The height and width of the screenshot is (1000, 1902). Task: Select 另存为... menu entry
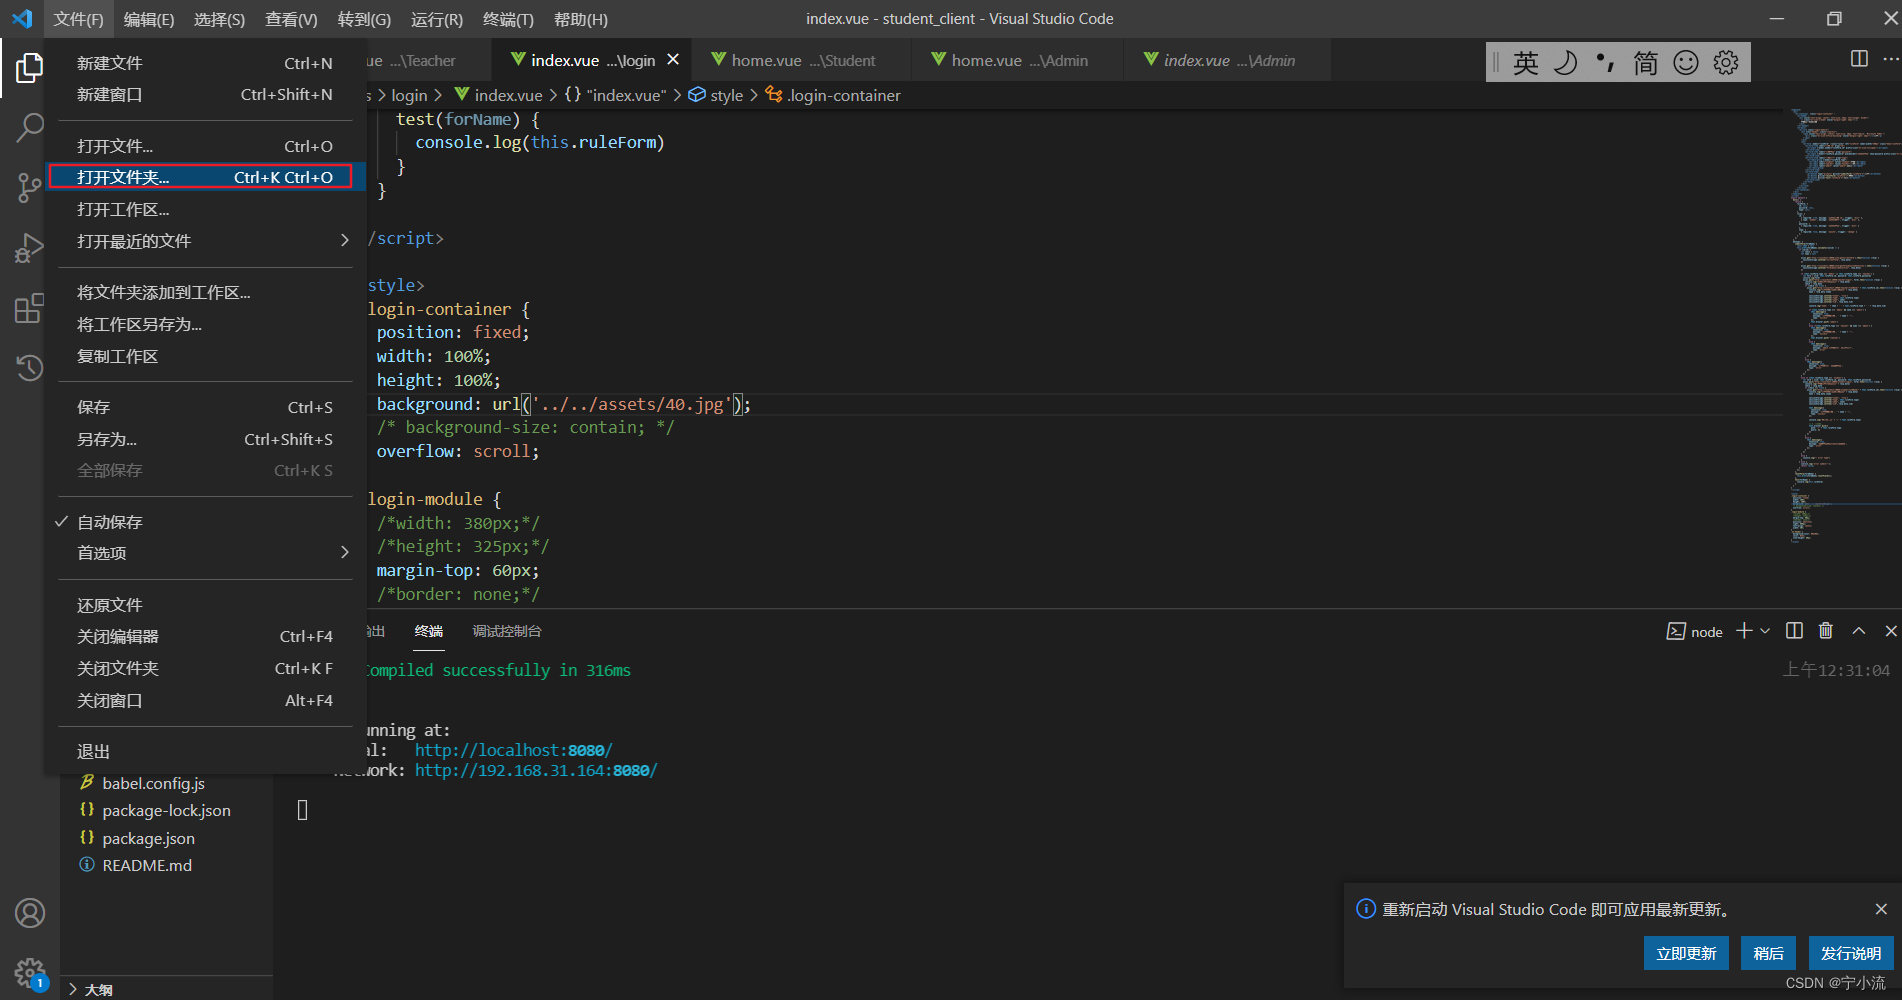tap(205, 439)
